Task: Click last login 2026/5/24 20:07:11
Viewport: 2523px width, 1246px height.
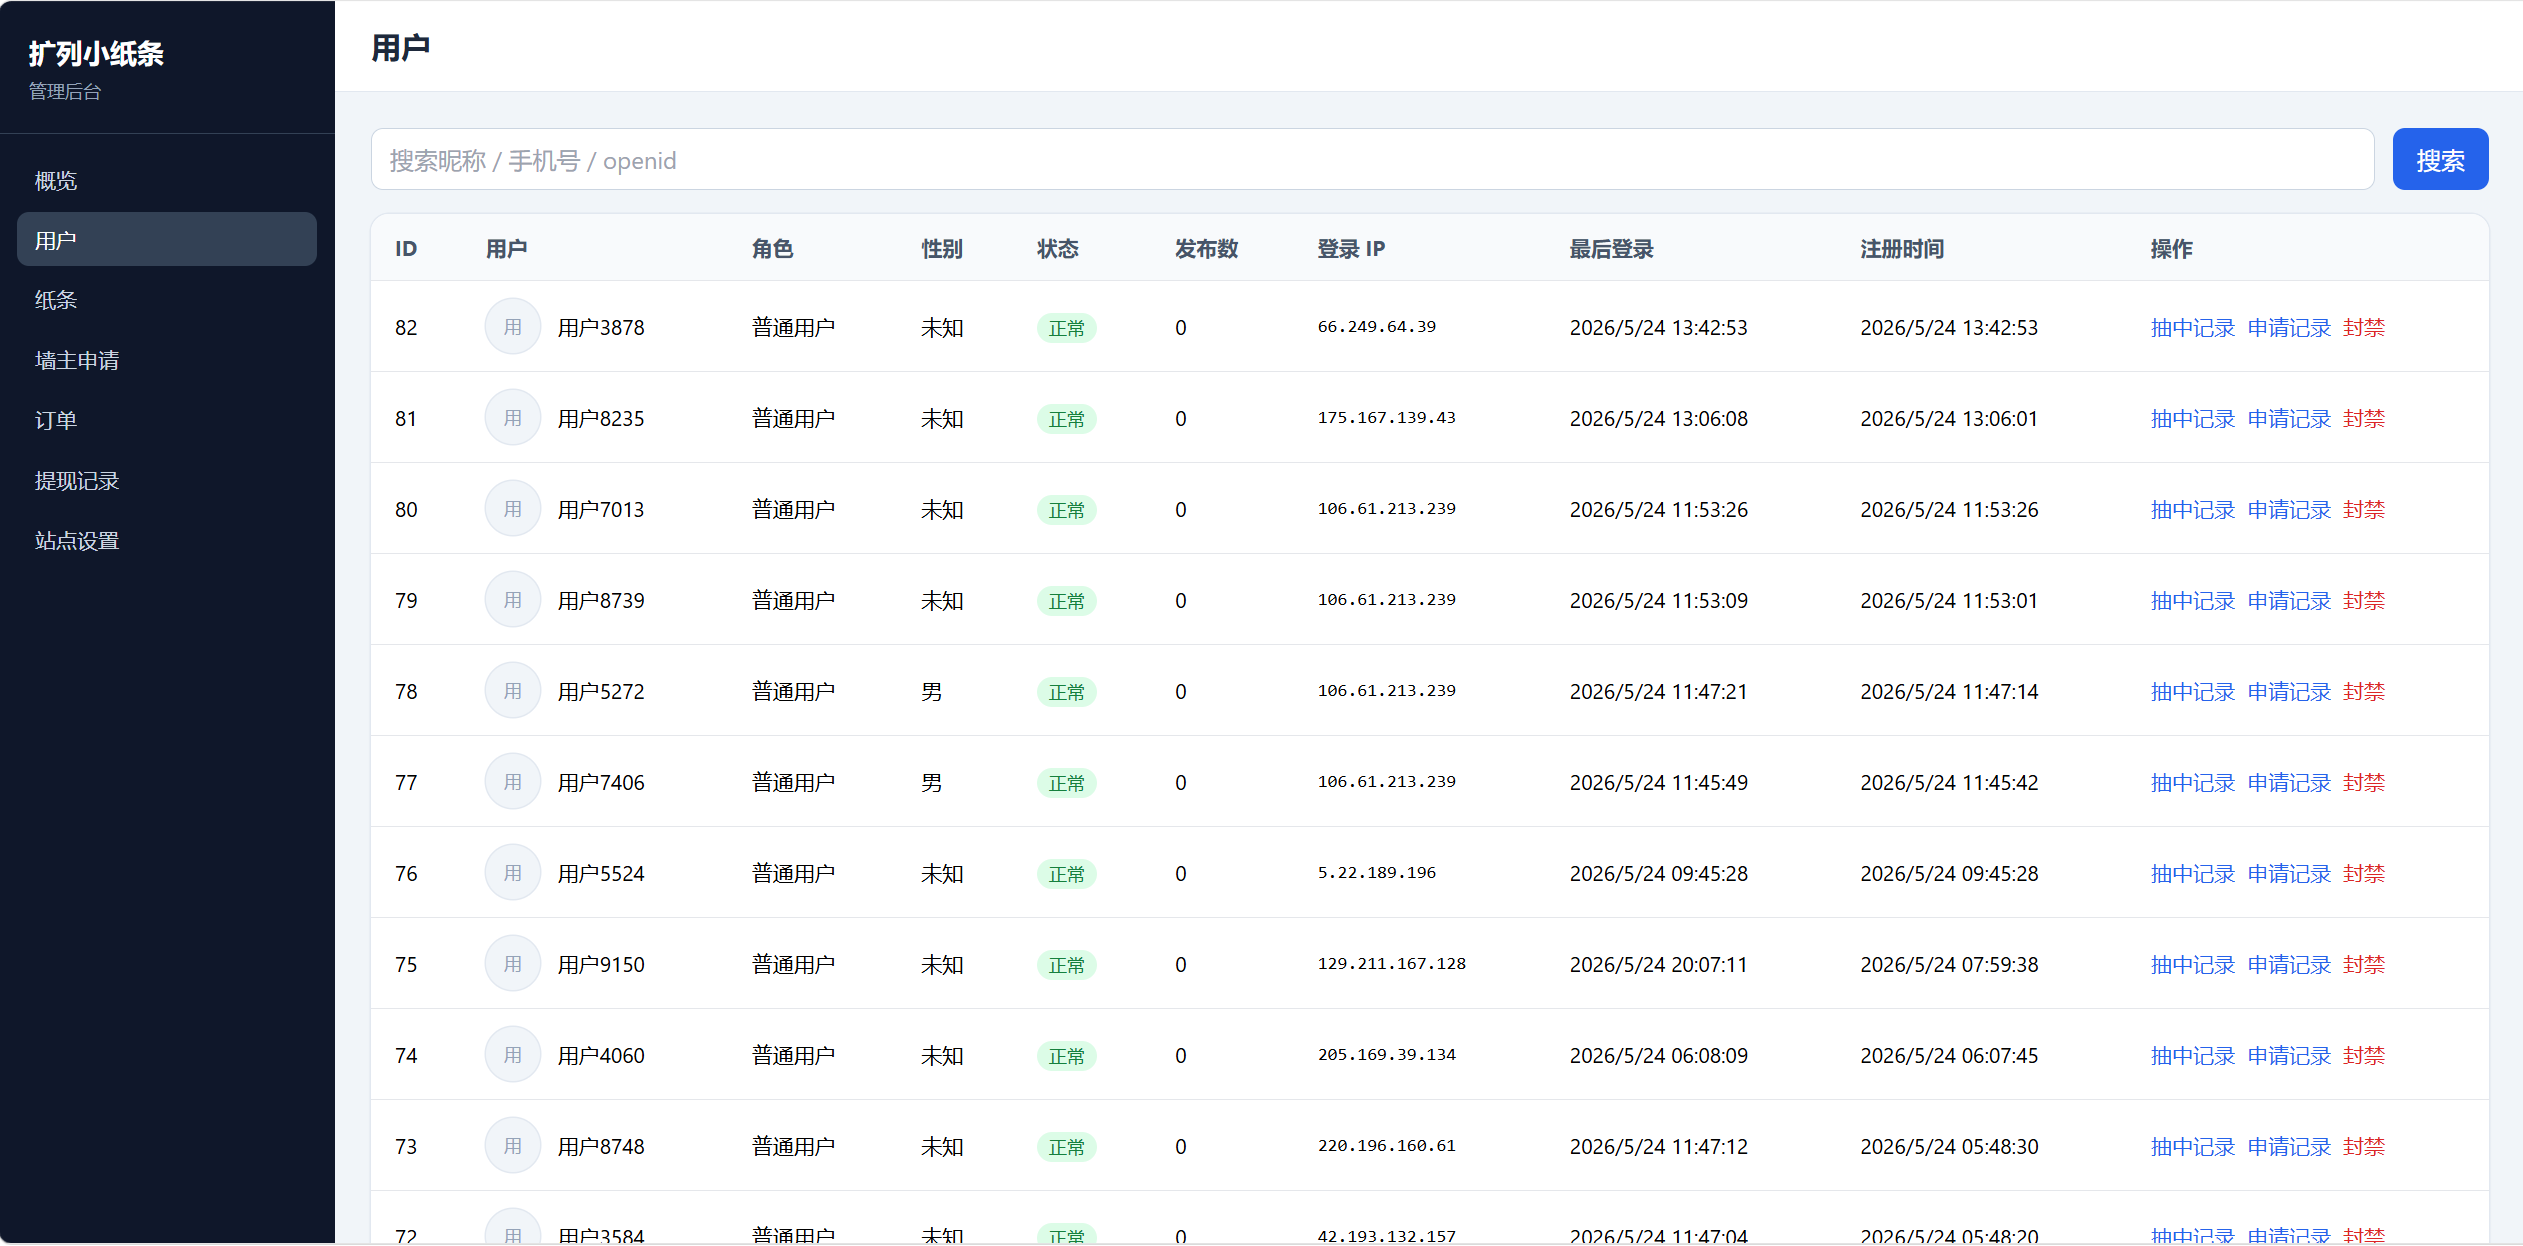Action: 1658,965
